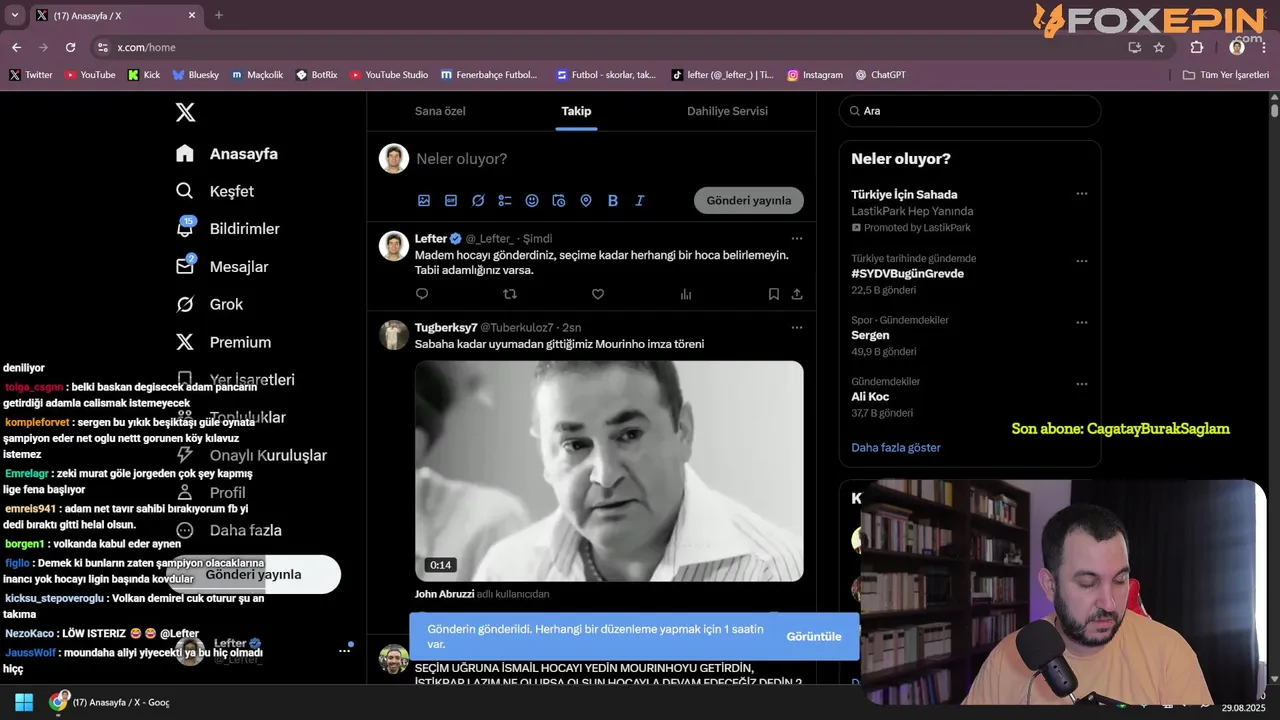Repost Lefter's post
This screenshot has height=720, width=1280.
click(510, 294)
